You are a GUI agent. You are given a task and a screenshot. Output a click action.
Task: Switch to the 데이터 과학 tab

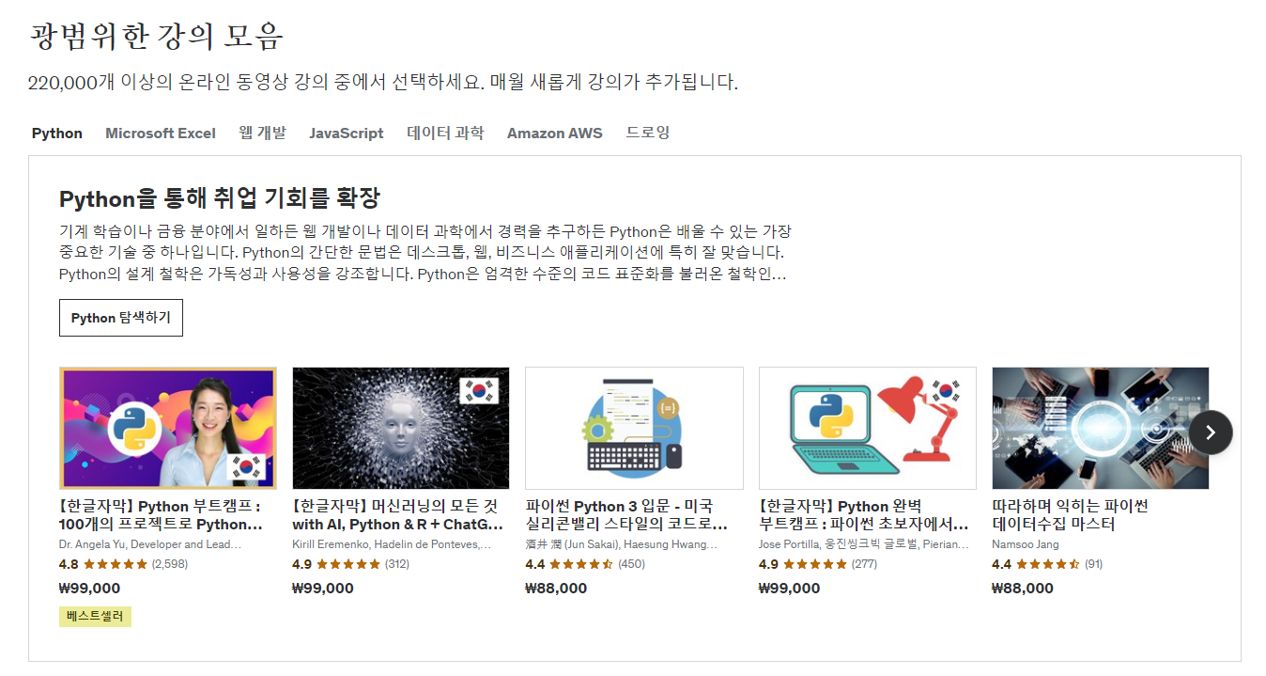coord(445,132)
